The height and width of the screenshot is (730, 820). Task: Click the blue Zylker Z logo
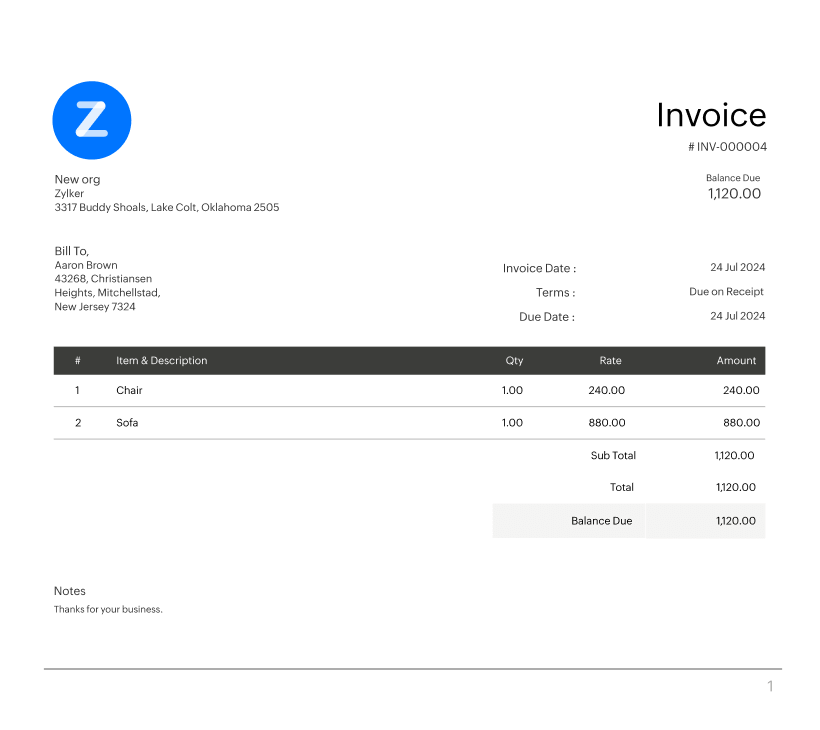click(92, 120)
